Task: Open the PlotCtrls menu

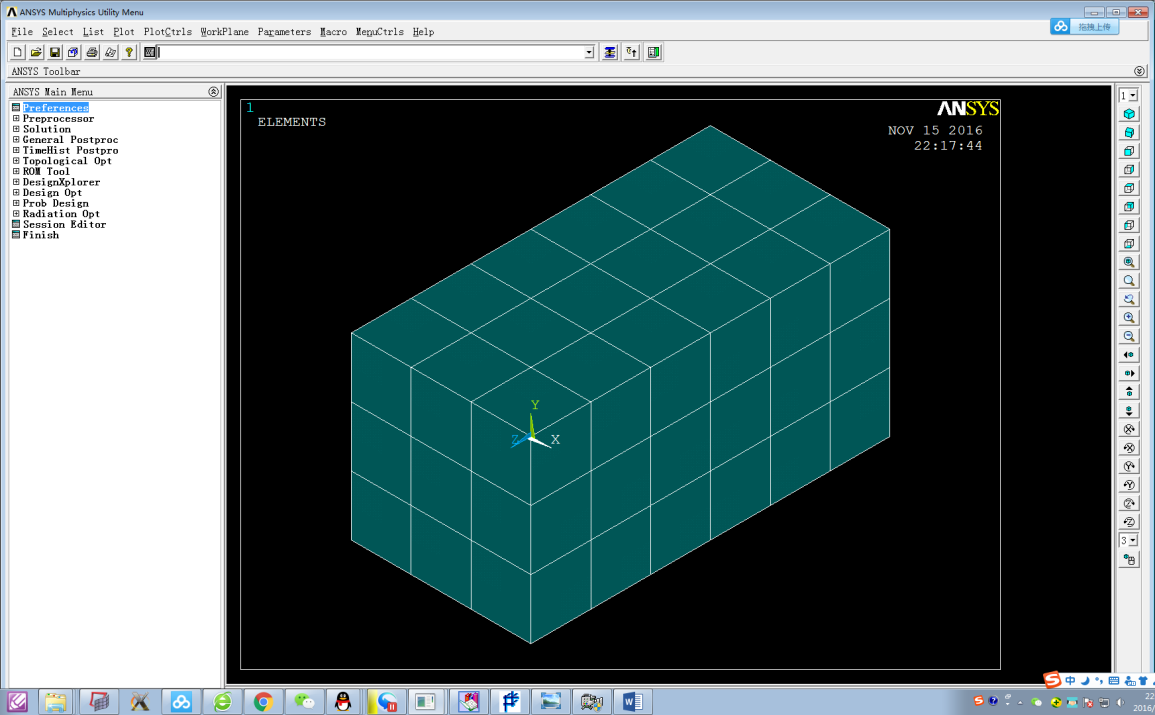Action: click(x=167, y=32)
